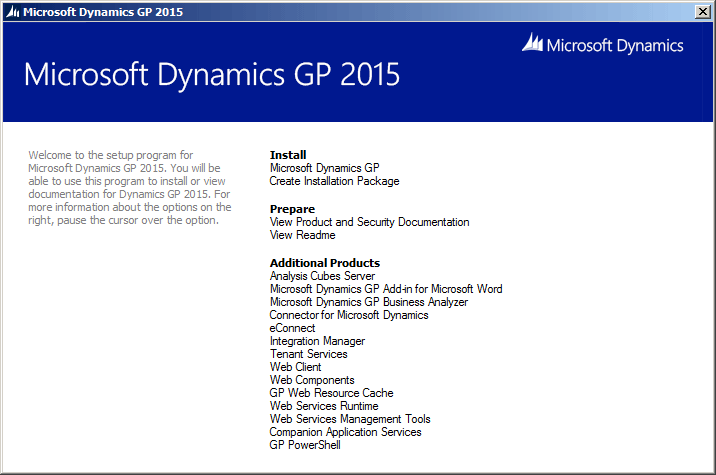
Task: Choose Microsoft Dynamics GP Business Analyzer
Action: [369, 302]
